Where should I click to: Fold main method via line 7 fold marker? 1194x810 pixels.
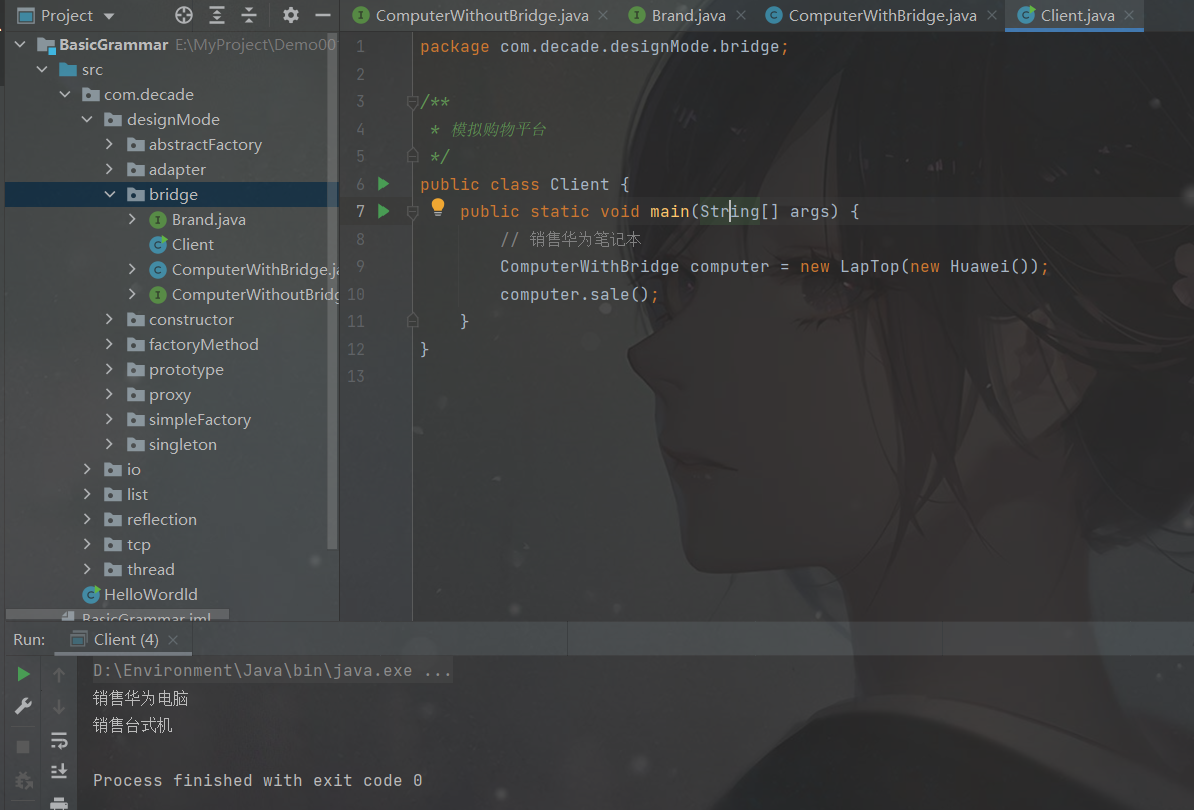tap(413, 212)
